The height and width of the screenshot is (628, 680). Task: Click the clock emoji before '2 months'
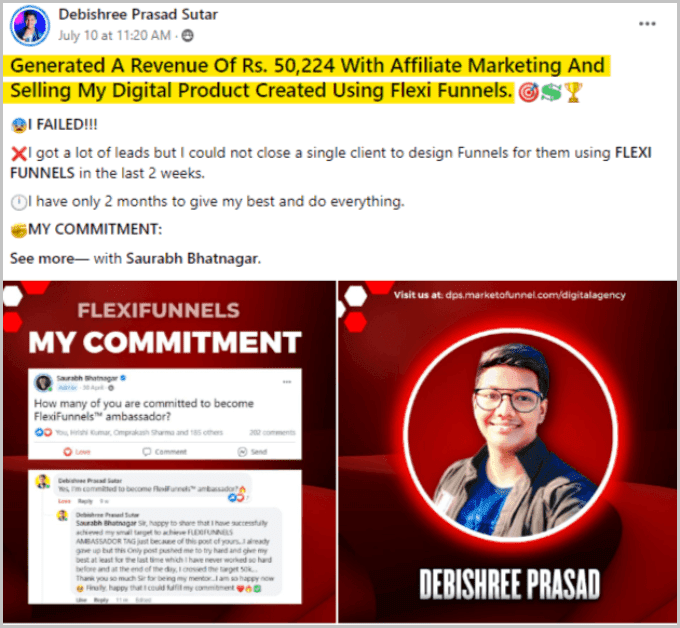click(19, 202)
